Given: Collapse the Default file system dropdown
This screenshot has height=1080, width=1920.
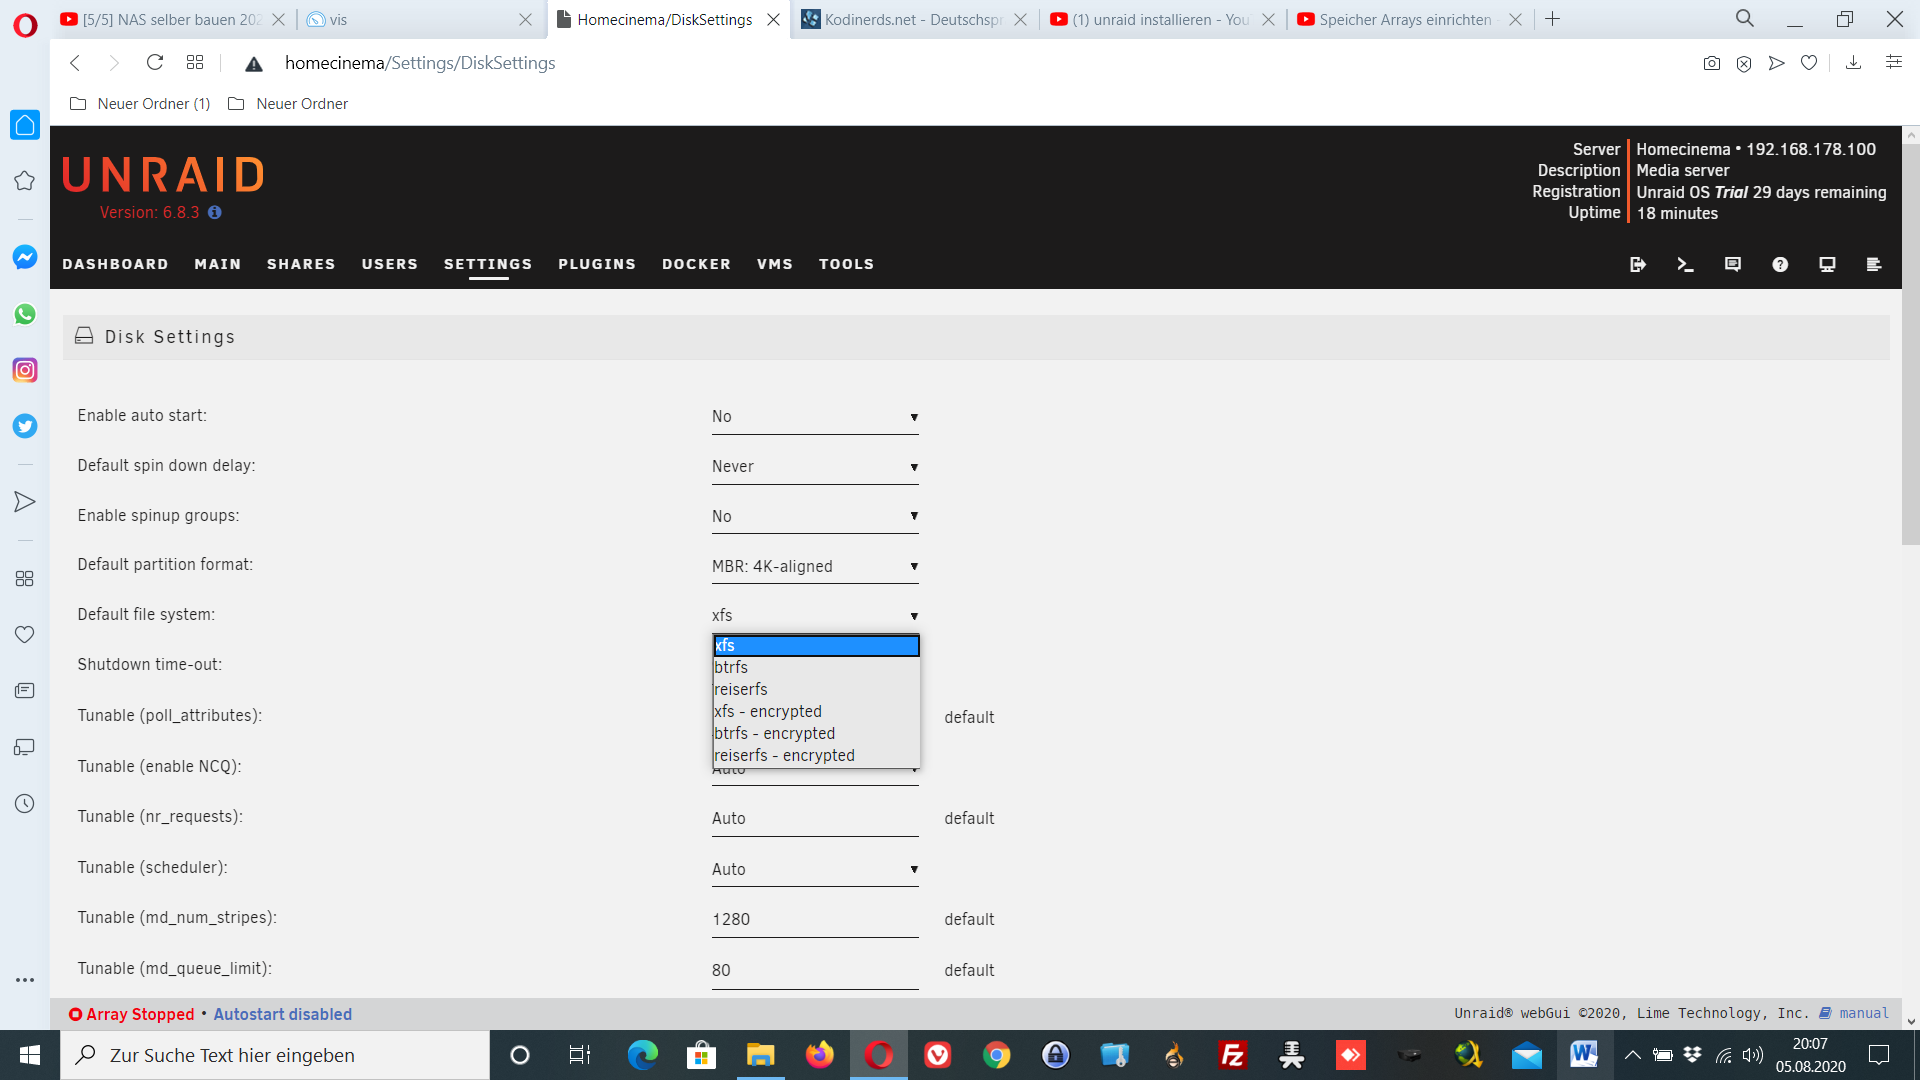Looking at the screenshot, I should tap(815, 615).
